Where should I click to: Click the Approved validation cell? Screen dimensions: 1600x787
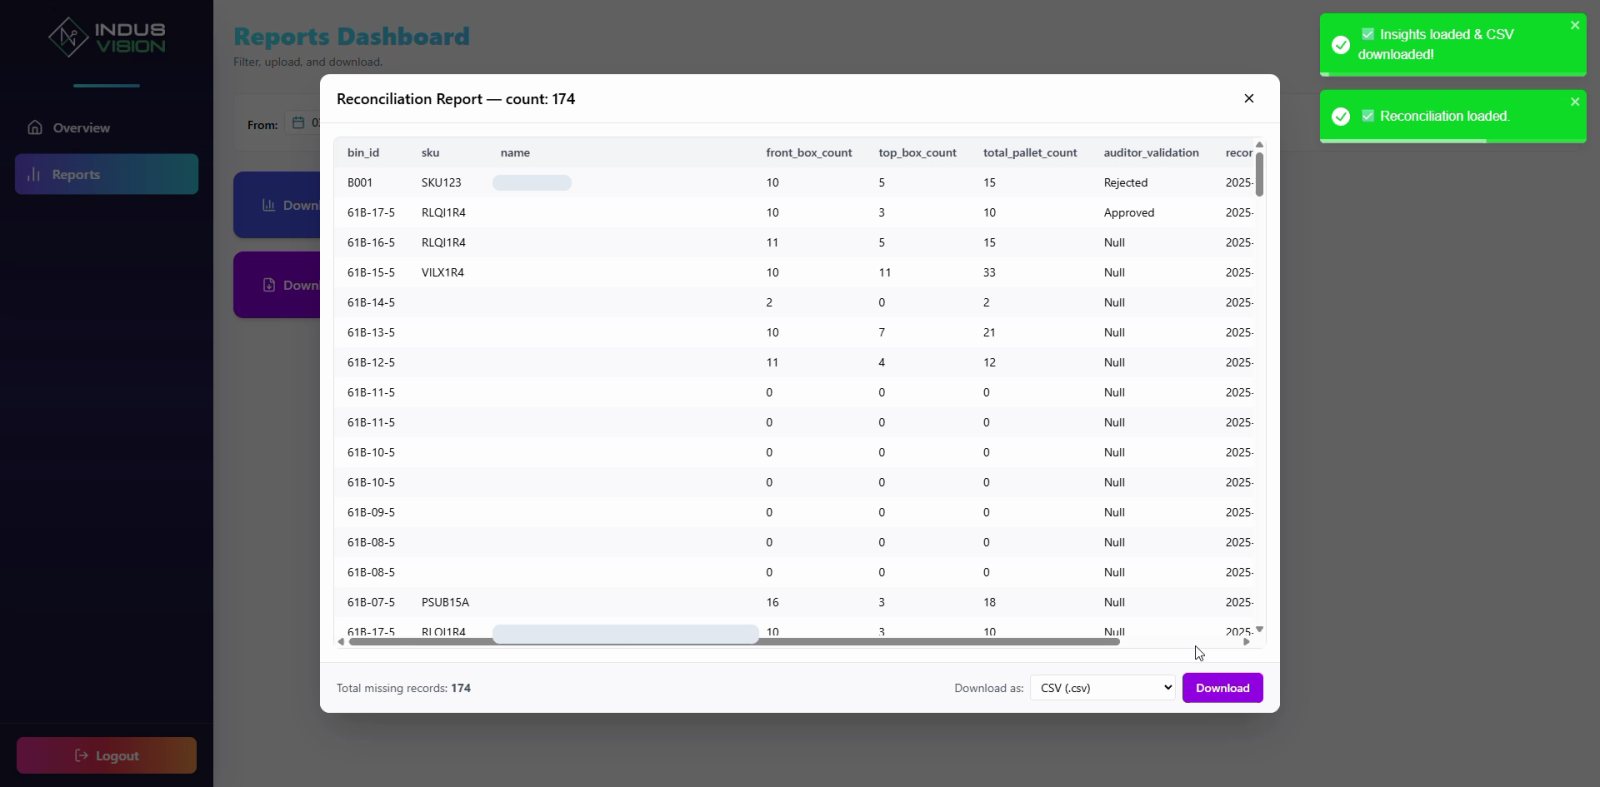[1129, 213]
